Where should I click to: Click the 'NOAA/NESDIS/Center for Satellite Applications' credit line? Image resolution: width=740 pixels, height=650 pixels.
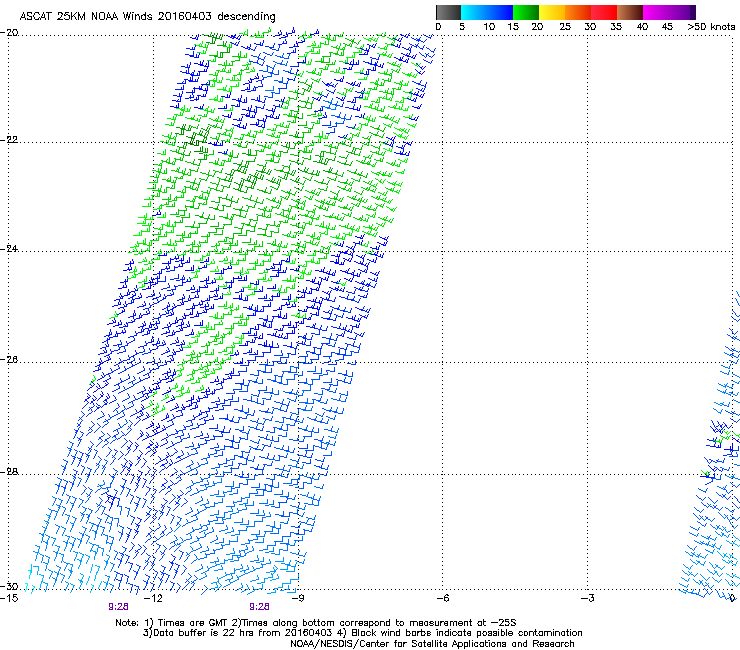click(432, 644)
